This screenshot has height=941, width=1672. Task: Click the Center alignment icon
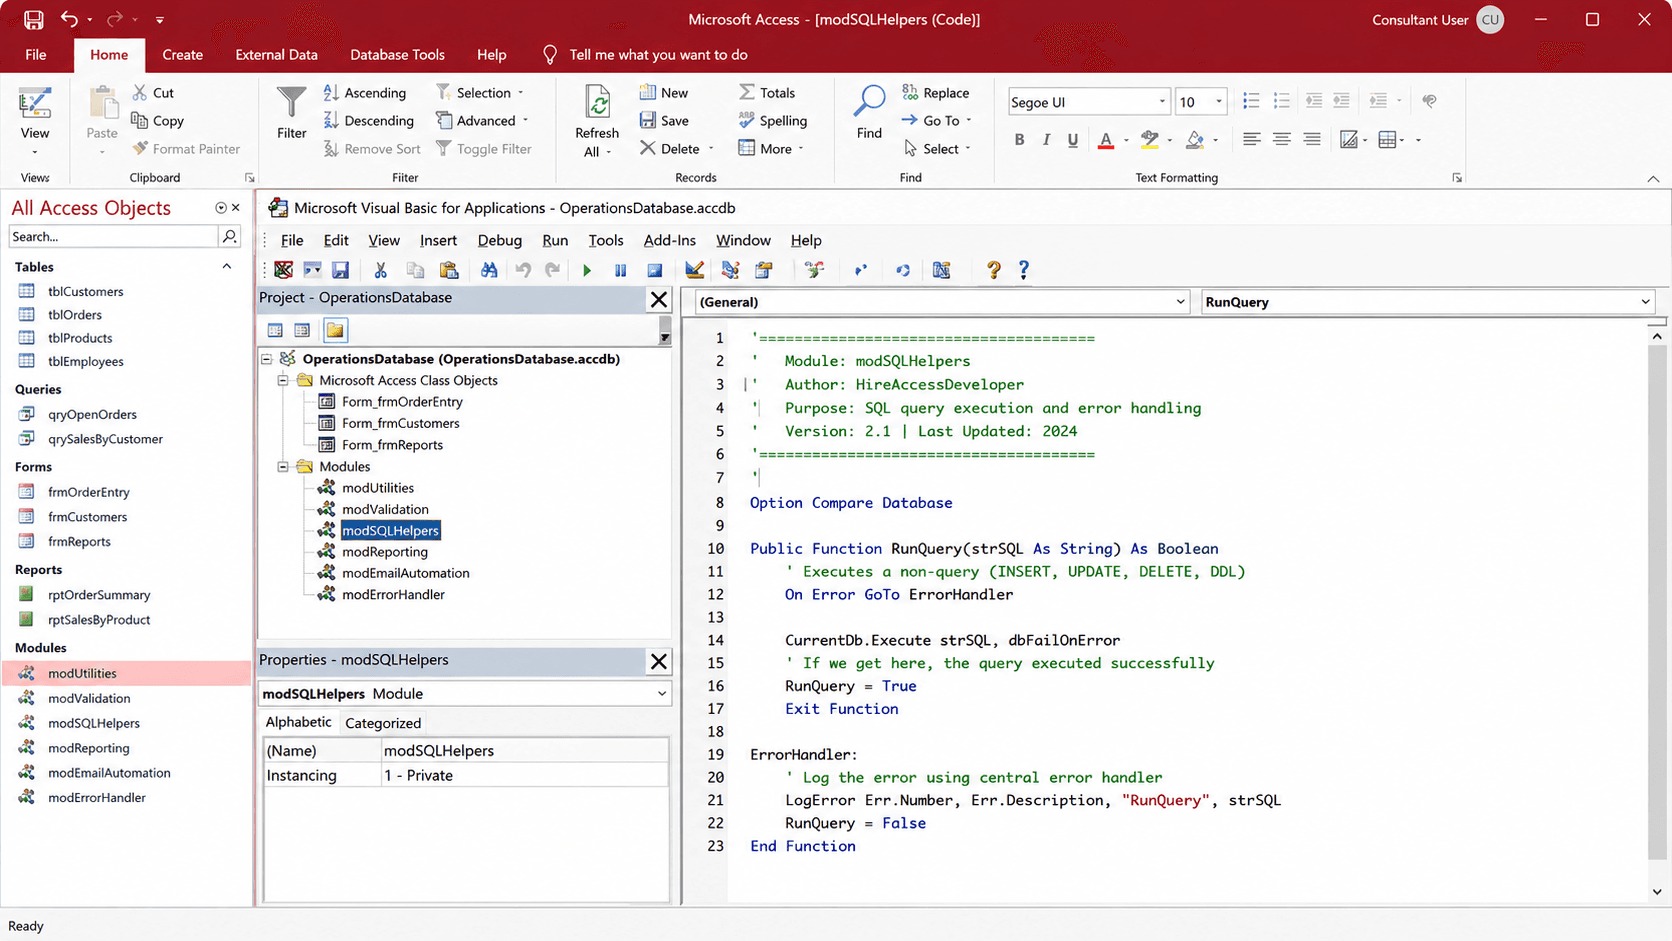1282,140
